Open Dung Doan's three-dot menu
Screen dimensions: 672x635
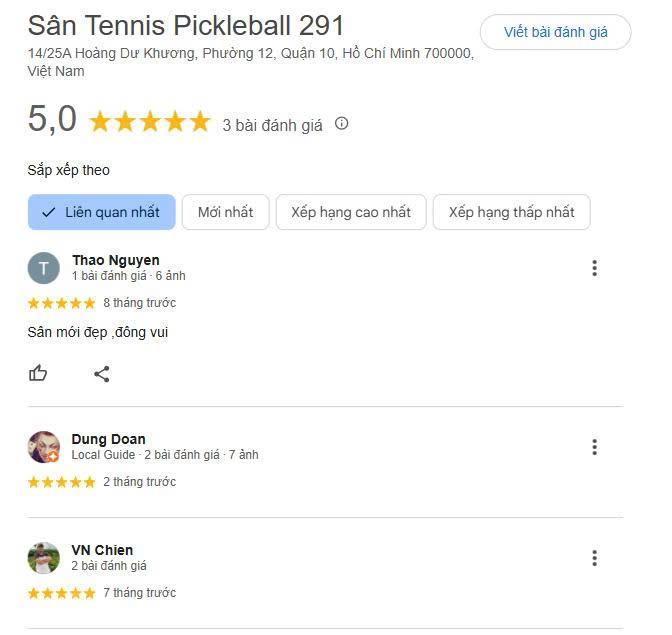(x=594, y=447)
